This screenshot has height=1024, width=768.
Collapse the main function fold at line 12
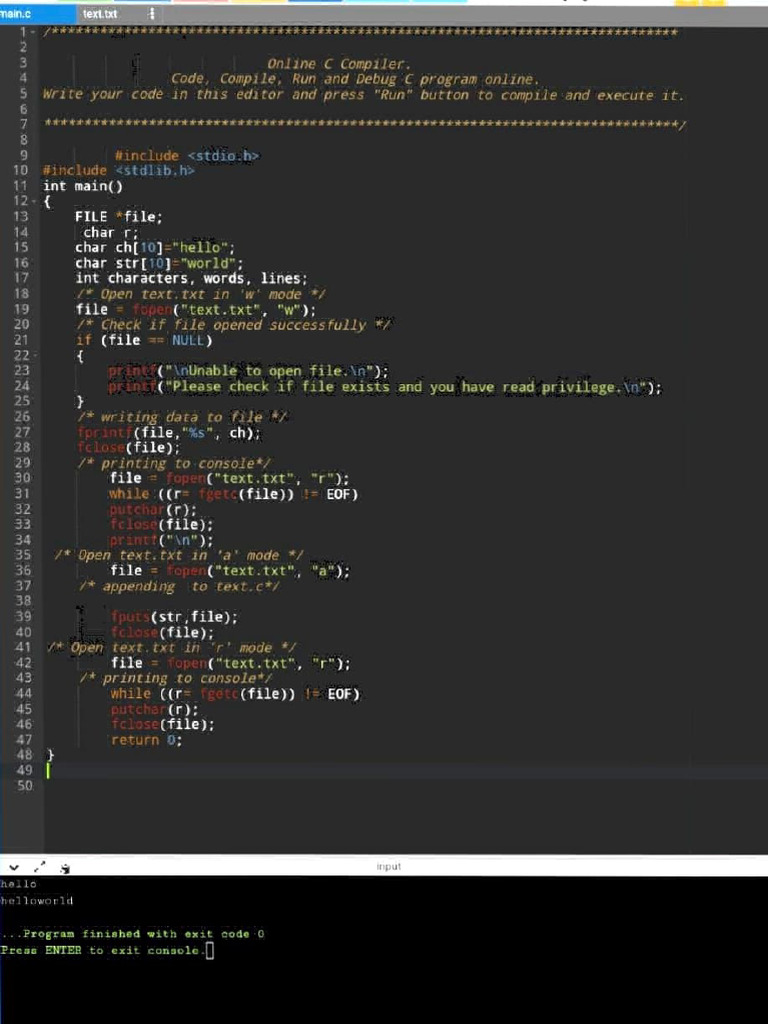[x=34, y=201]
